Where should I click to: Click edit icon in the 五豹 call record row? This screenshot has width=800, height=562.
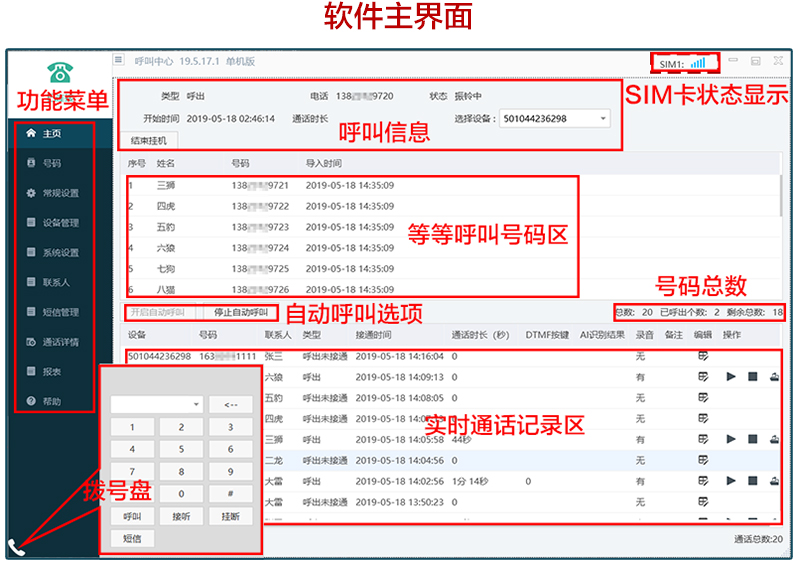click(x=703, y=397)
